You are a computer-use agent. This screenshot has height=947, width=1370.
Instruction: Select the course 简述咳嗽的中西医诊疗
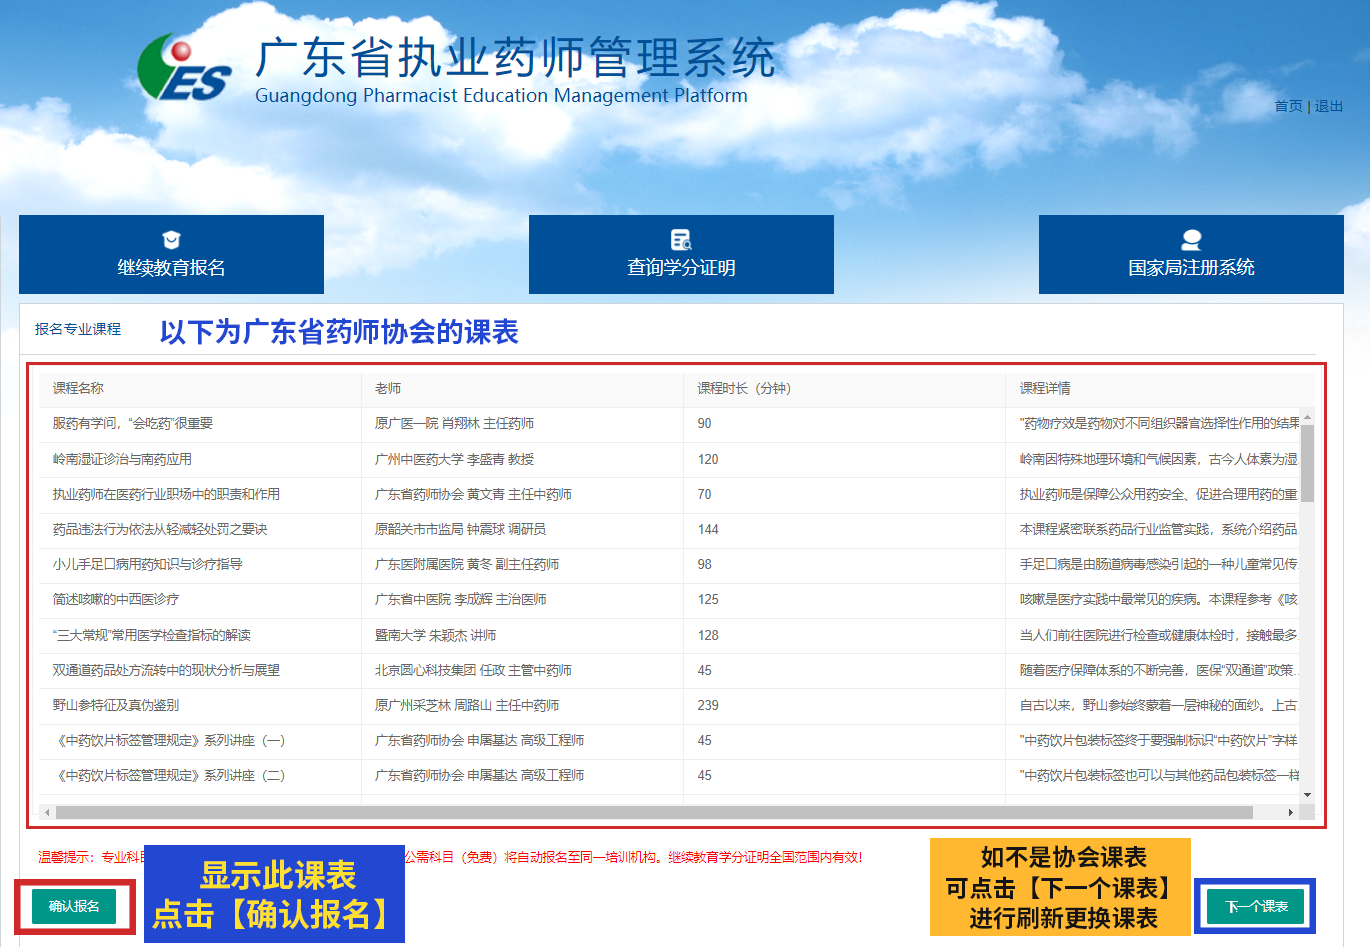point(116,599)
